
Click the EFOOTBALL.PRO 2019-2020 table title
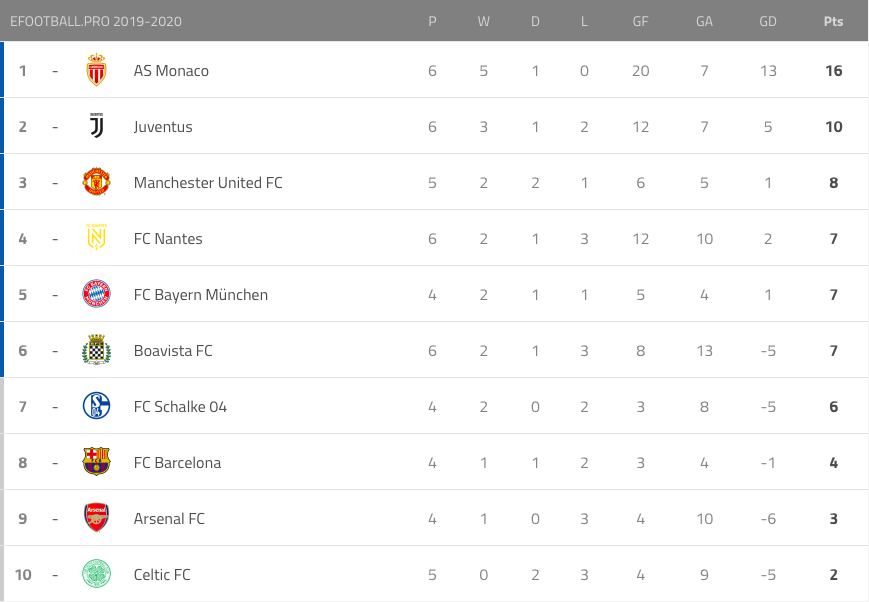tap(96, 21)
